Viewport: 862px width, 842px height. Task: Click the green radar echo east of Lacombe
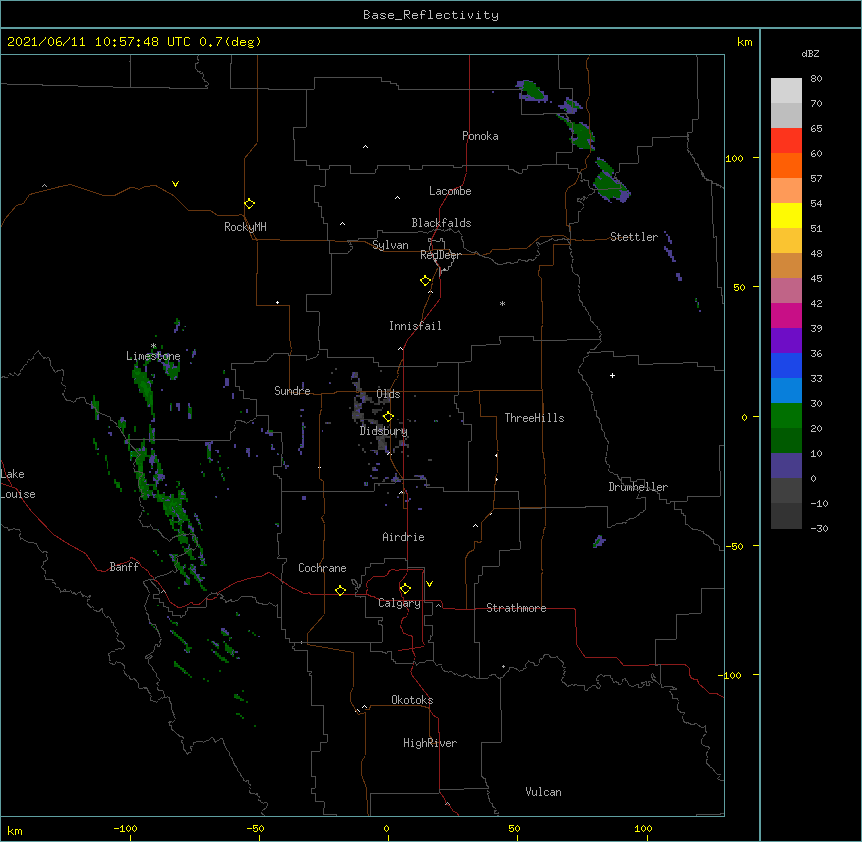[x=610, y=181]
